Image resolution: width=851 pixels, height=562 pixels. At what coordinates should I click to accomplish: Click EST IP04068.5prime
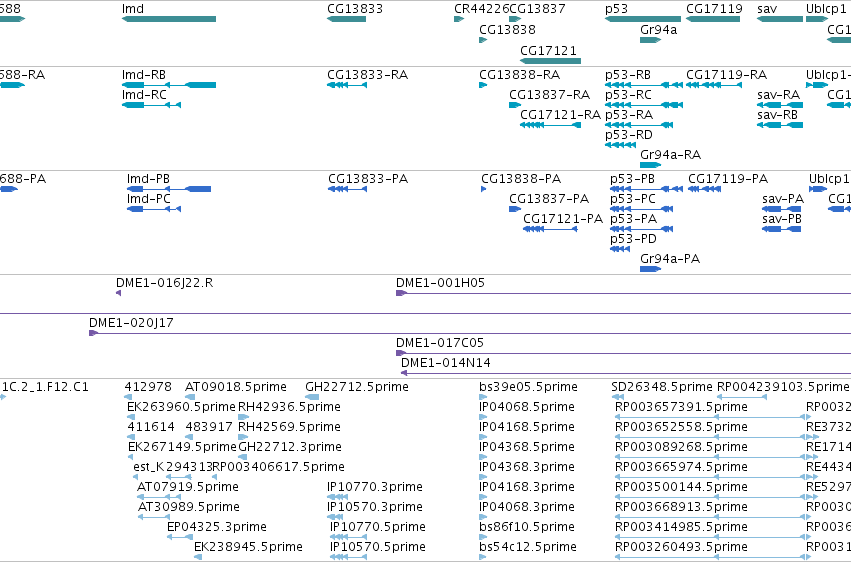point(483,417)
